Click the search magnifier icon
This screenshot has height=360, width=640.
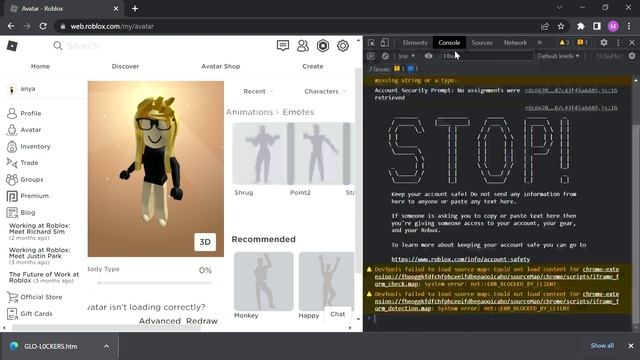[58, 46]
